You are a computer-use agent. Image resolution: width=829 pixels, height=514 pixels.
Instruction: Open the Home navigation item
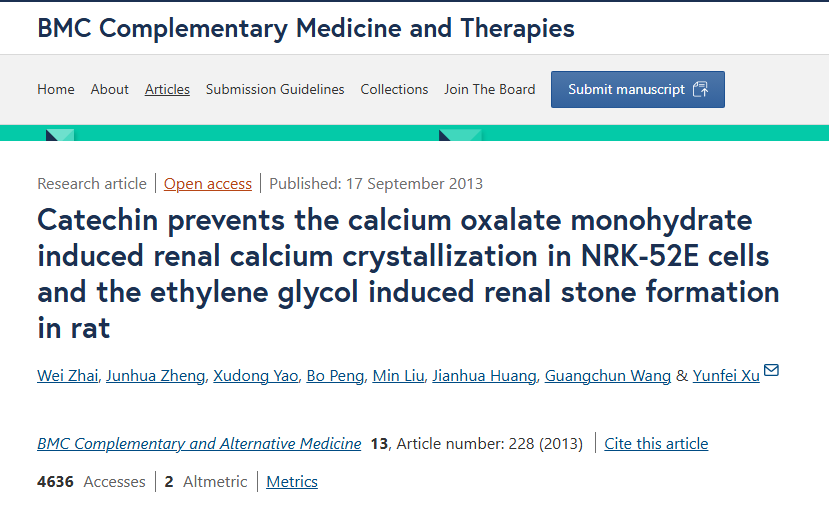click(x=56, y=89)
